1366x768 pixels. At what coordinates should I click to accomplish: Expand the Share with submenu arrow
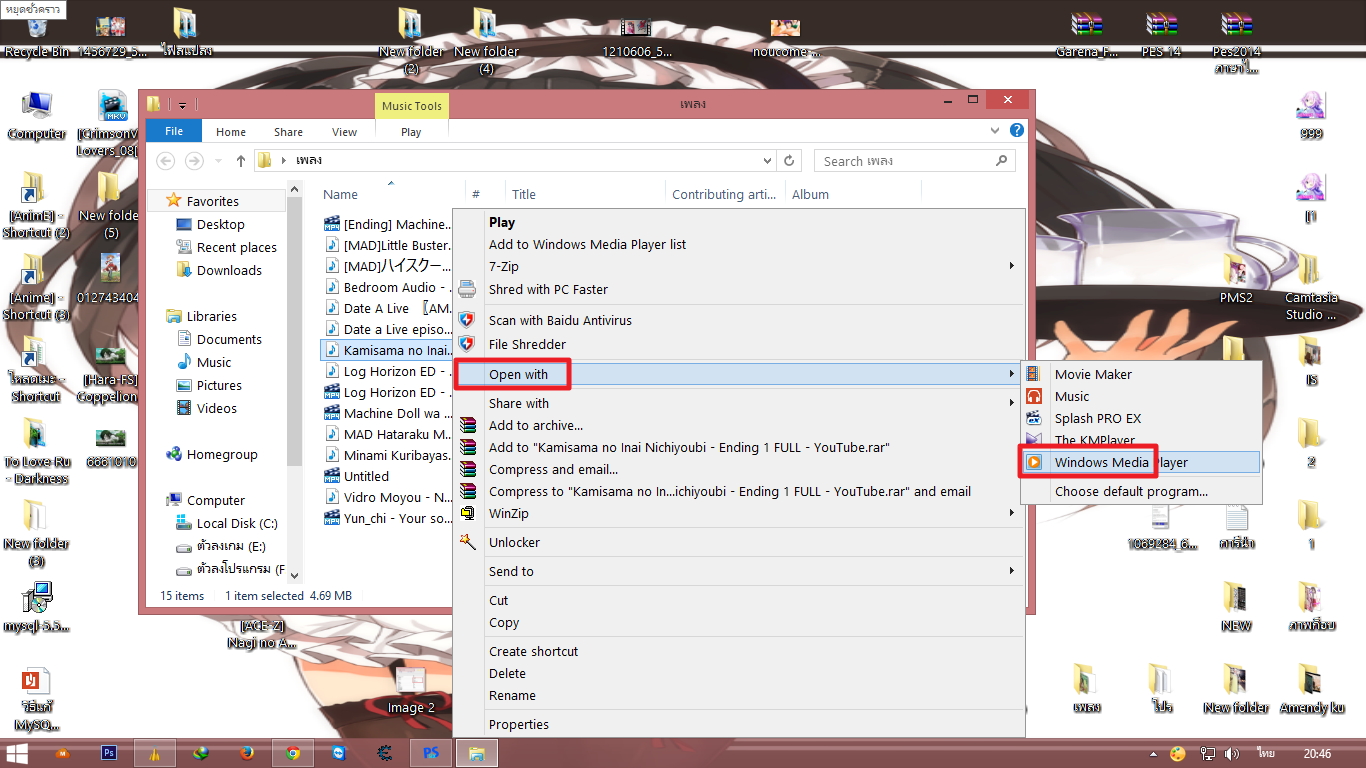(1011, 403)
